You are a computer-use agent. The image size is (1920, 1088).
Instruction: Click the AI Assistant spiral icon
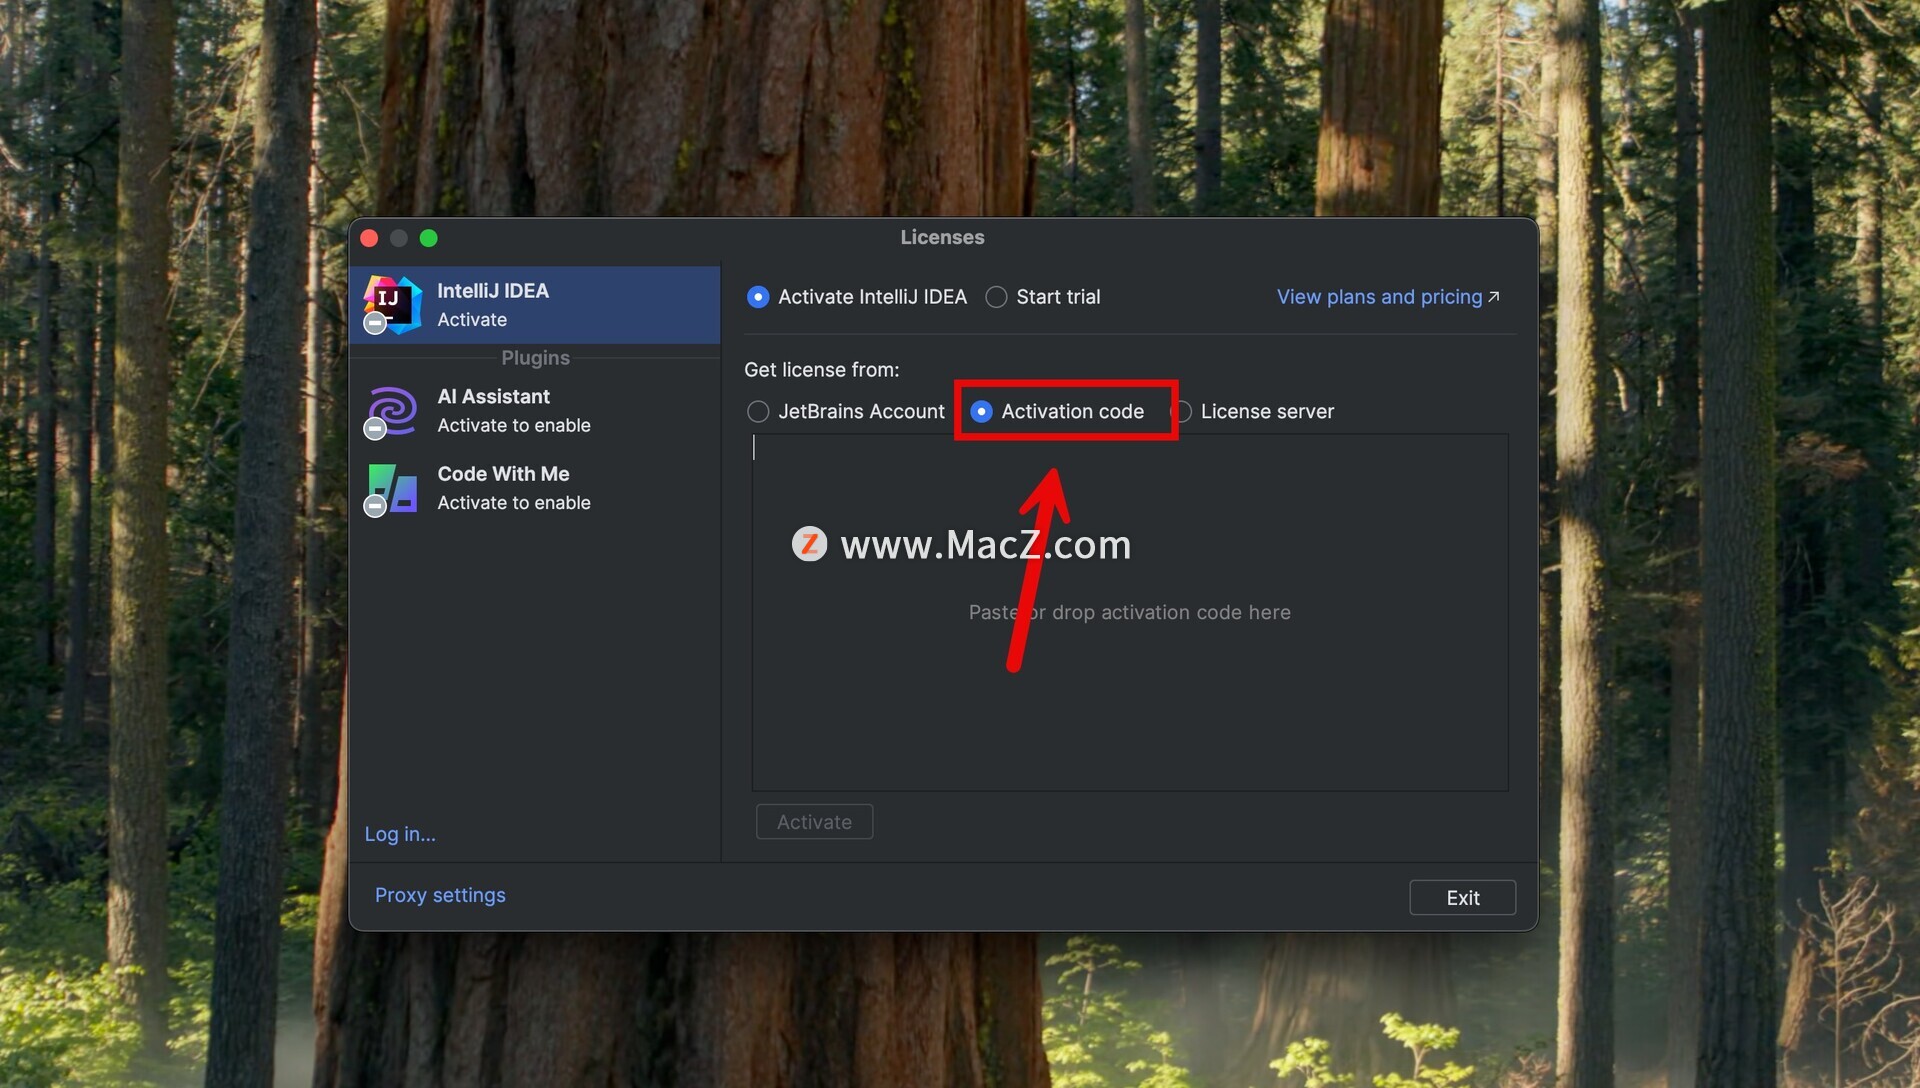point(391,411)
